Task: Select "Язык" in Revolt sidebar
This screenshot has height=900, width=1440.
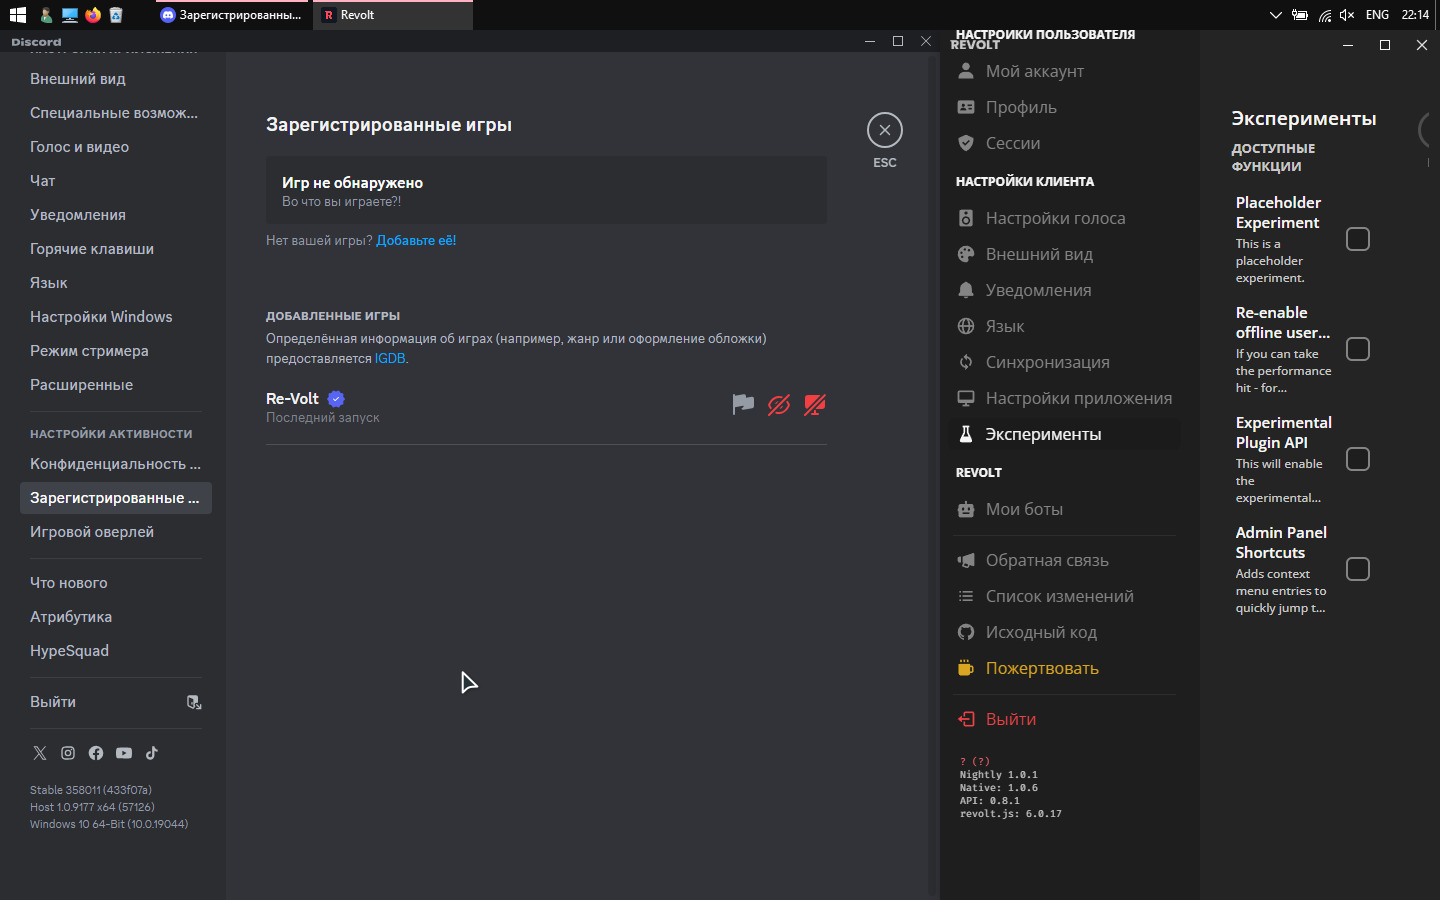Action: point(1066,326)
